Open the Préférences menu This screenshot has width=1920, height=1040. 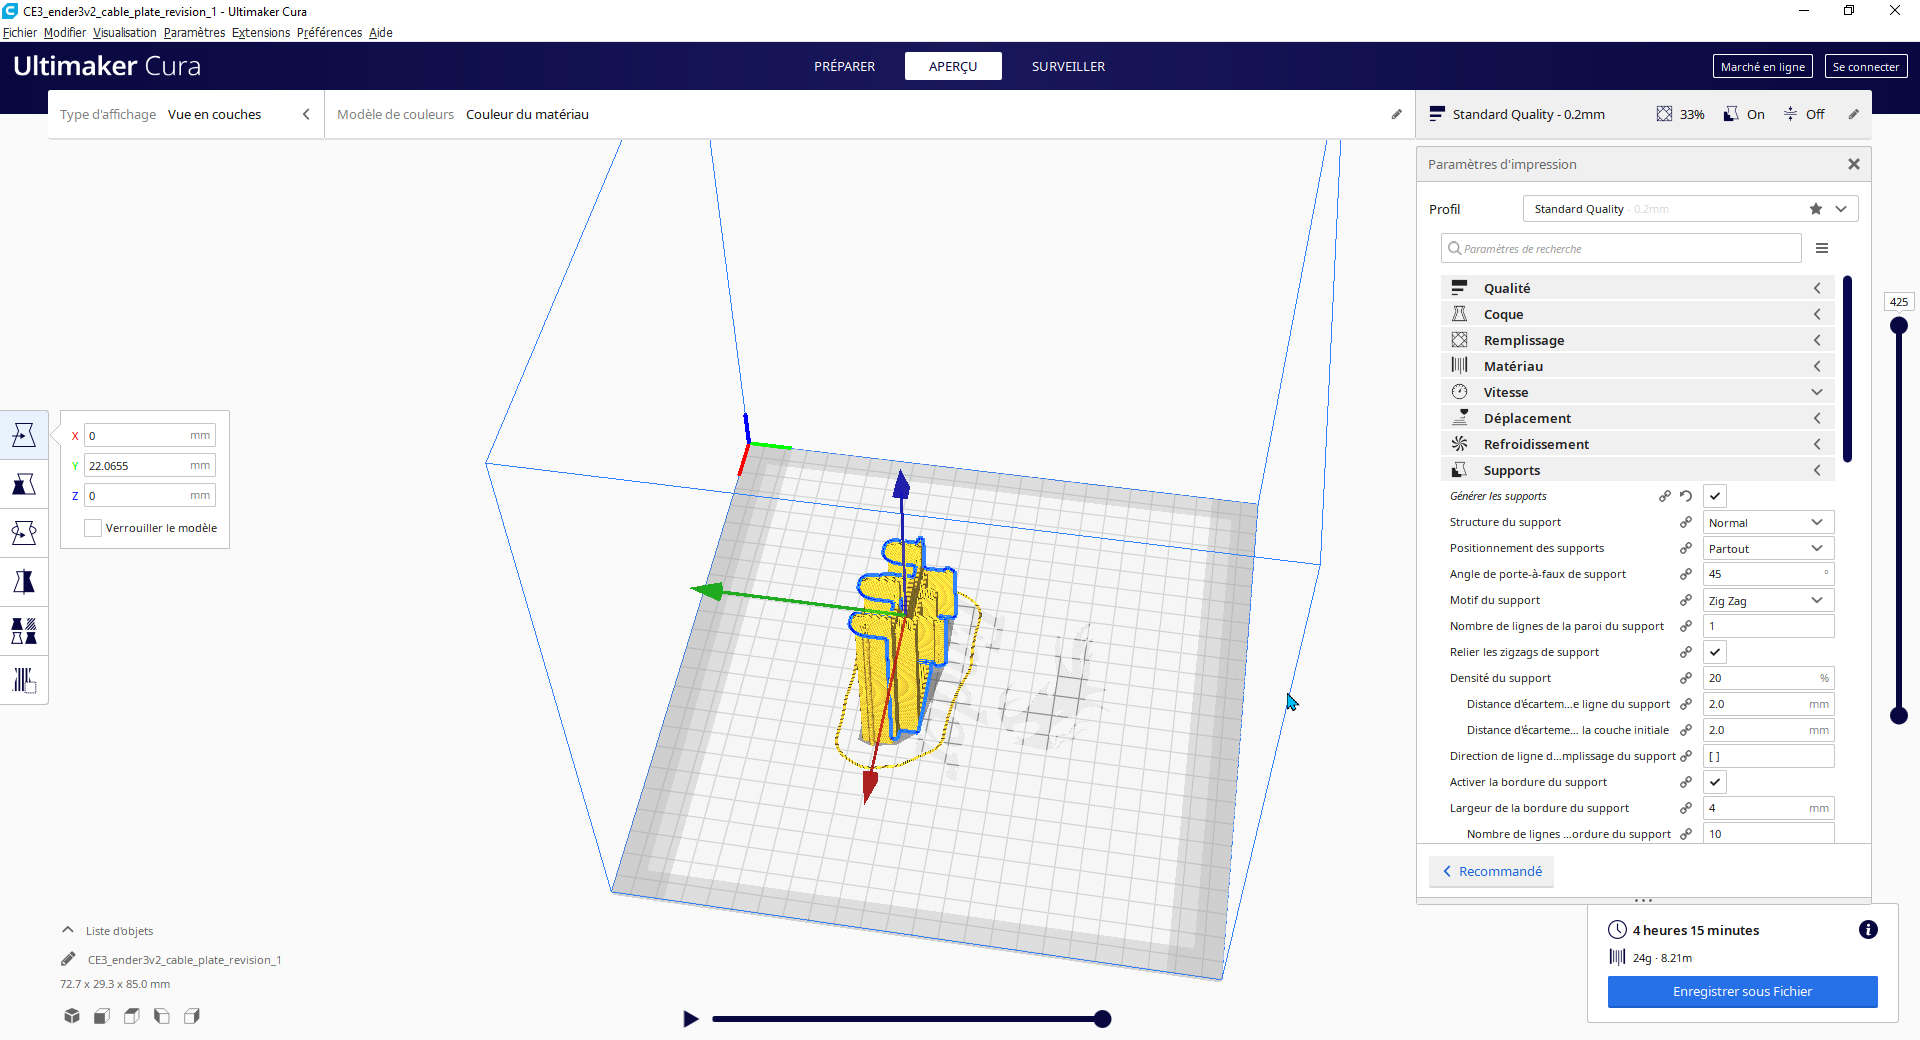click(x=330, y=32)
